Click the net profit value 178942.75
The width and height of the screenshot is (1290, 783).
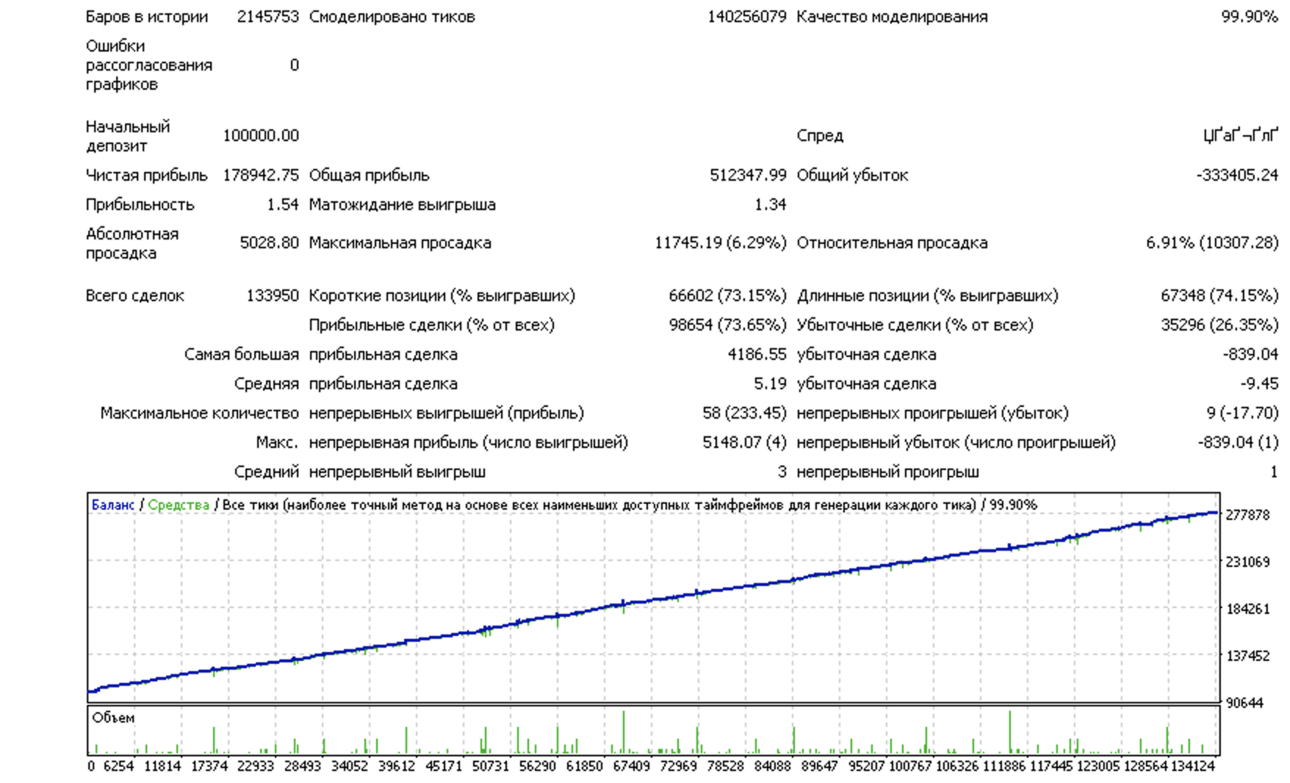point(261,175)
